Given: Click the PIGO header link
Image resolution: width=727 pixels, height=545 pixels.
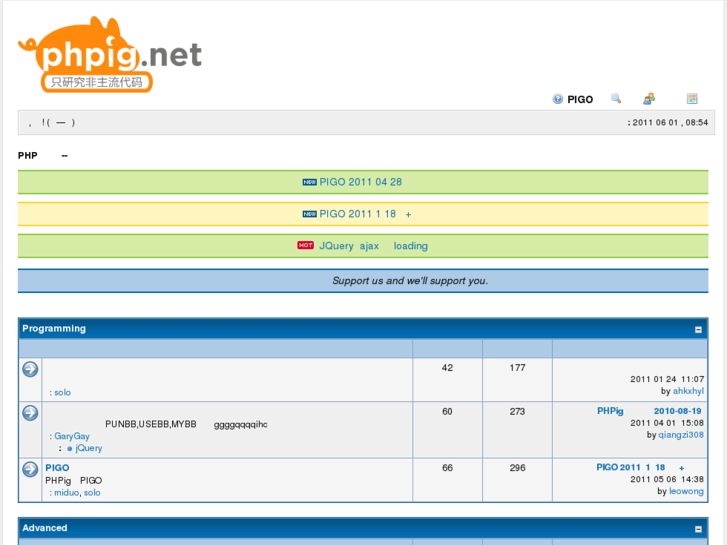Looking at the screenshot, I should [x=580, y=99].
